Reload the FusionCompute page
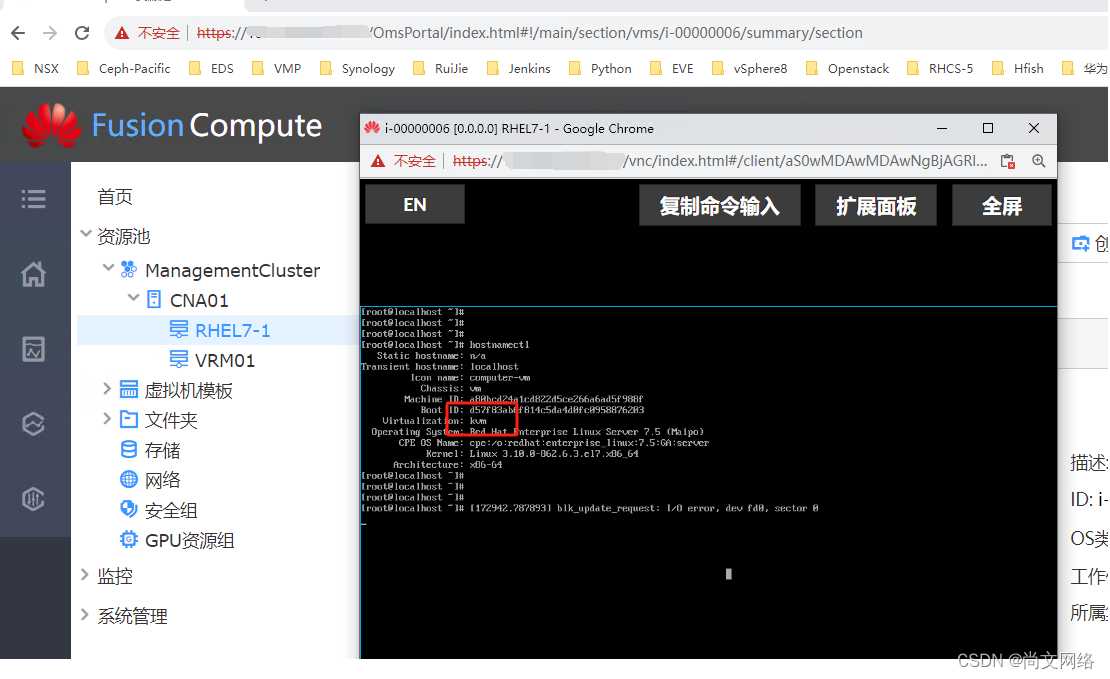 click(x=82, y=33)
